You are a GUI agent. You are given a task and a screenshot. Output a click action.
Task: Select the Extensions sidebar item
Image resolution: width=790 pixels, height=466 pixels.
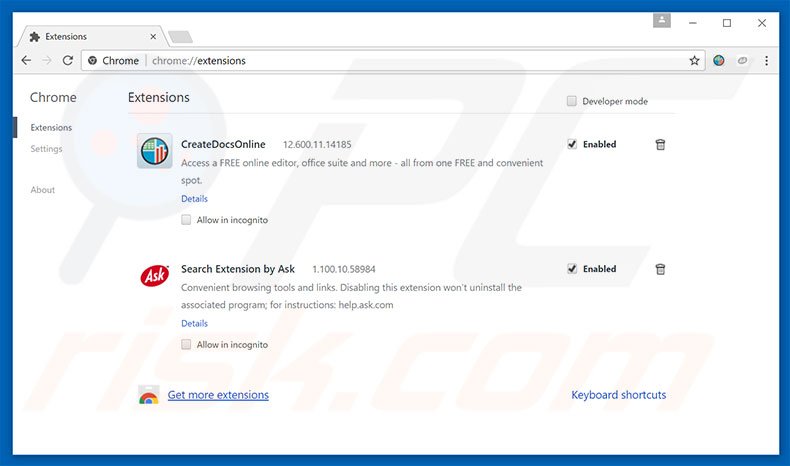(51, 127)
